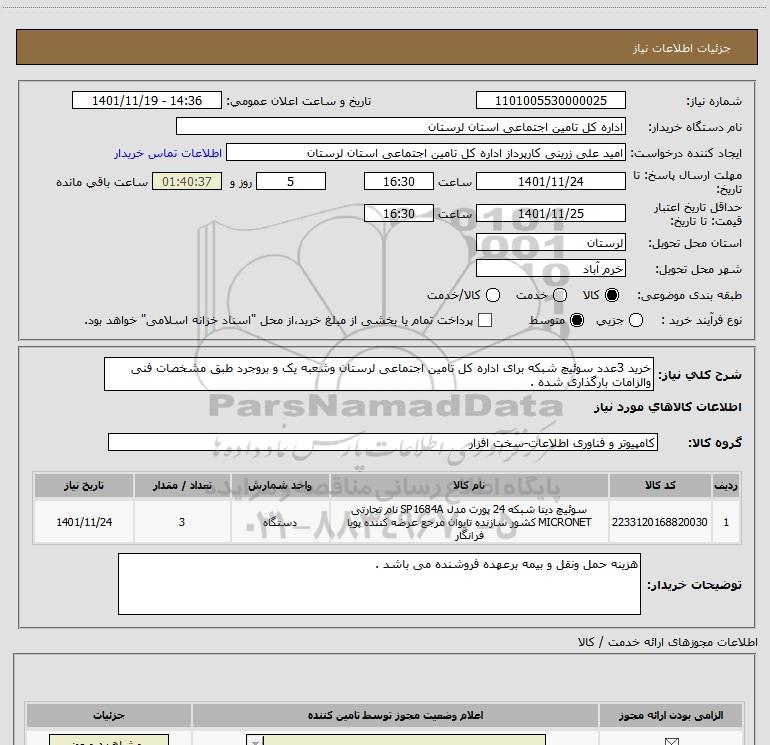Click the unit cell دستگاه
The height and width of the screenshot is (745, 770).
[x=279, y=522]
